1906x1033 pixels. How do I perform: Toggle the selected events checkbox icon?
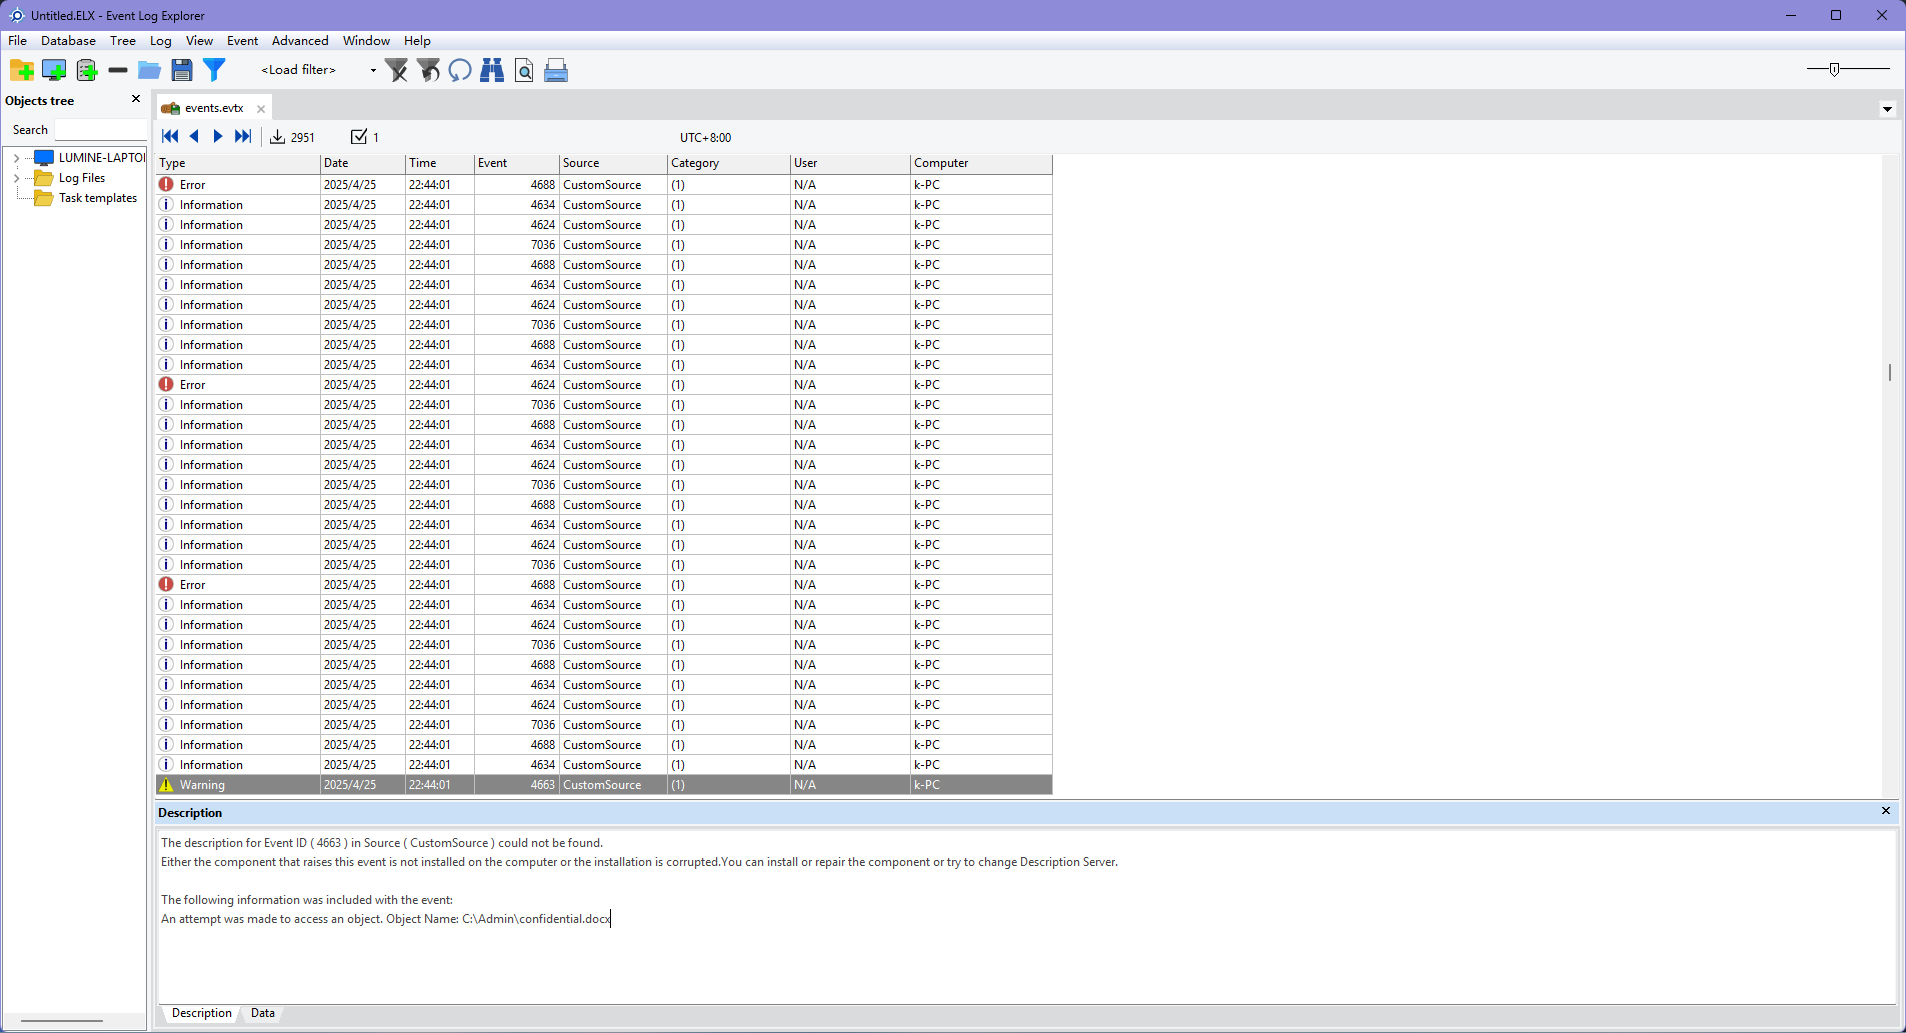359,137
